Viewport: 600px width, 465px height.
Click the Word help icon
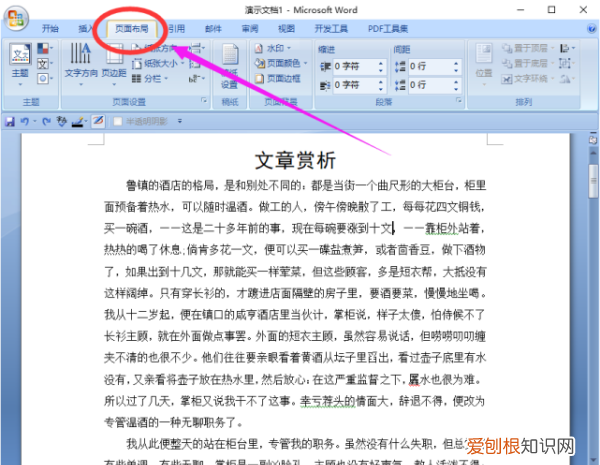pos(591,28)
